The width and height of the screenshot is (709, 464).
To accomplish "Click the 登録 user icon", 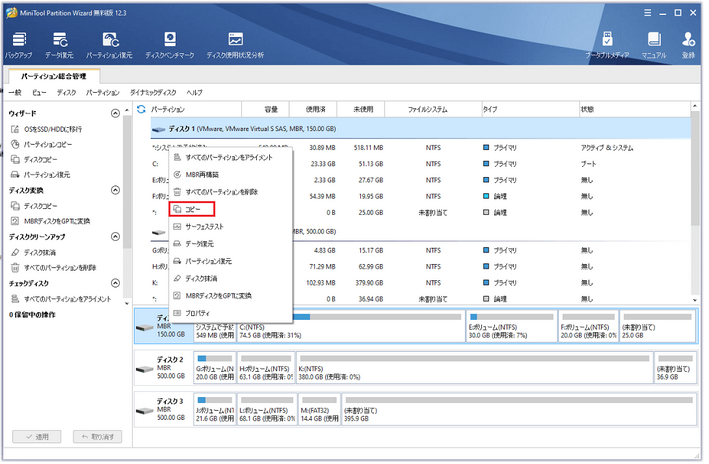I will click(x=689, y=45).
